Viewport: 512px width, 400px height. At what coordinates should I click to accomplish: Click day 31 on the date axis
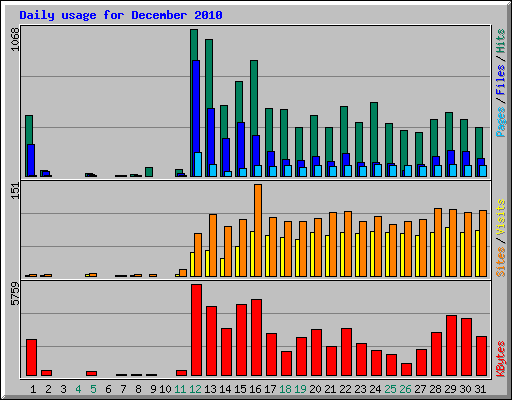tap(480, 389)
